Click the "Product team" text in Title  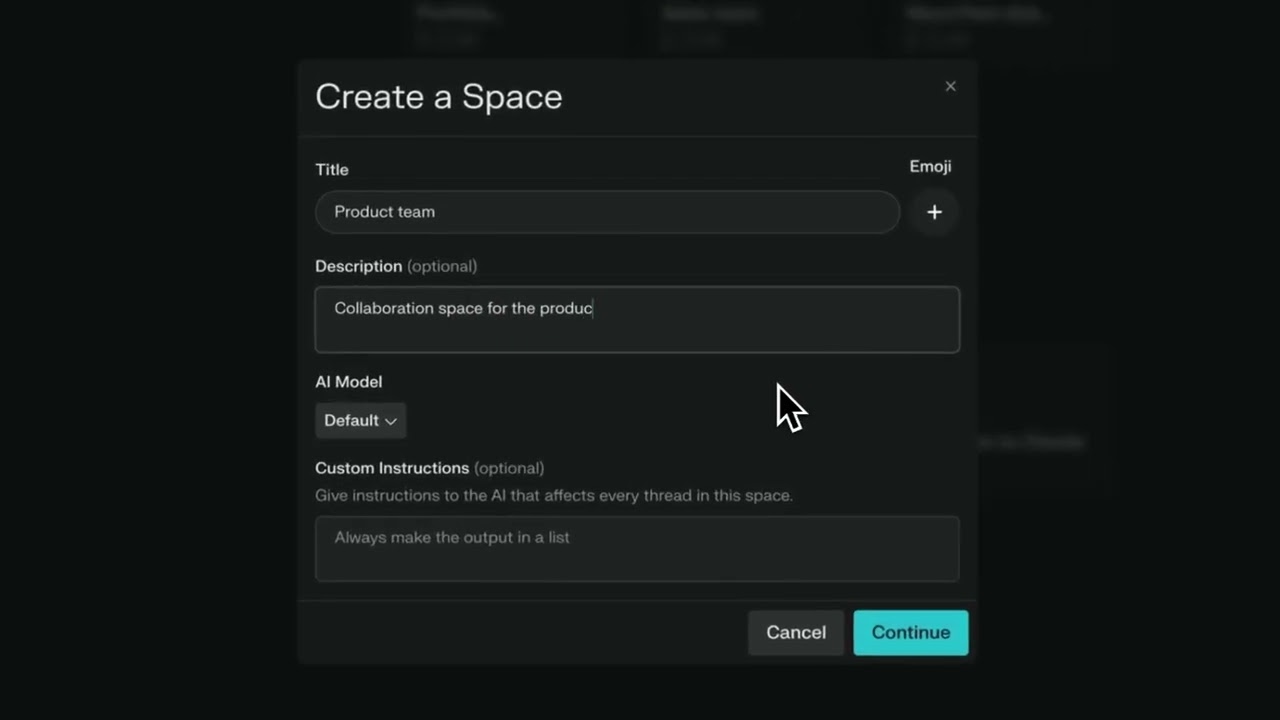[x=384, y=212]
